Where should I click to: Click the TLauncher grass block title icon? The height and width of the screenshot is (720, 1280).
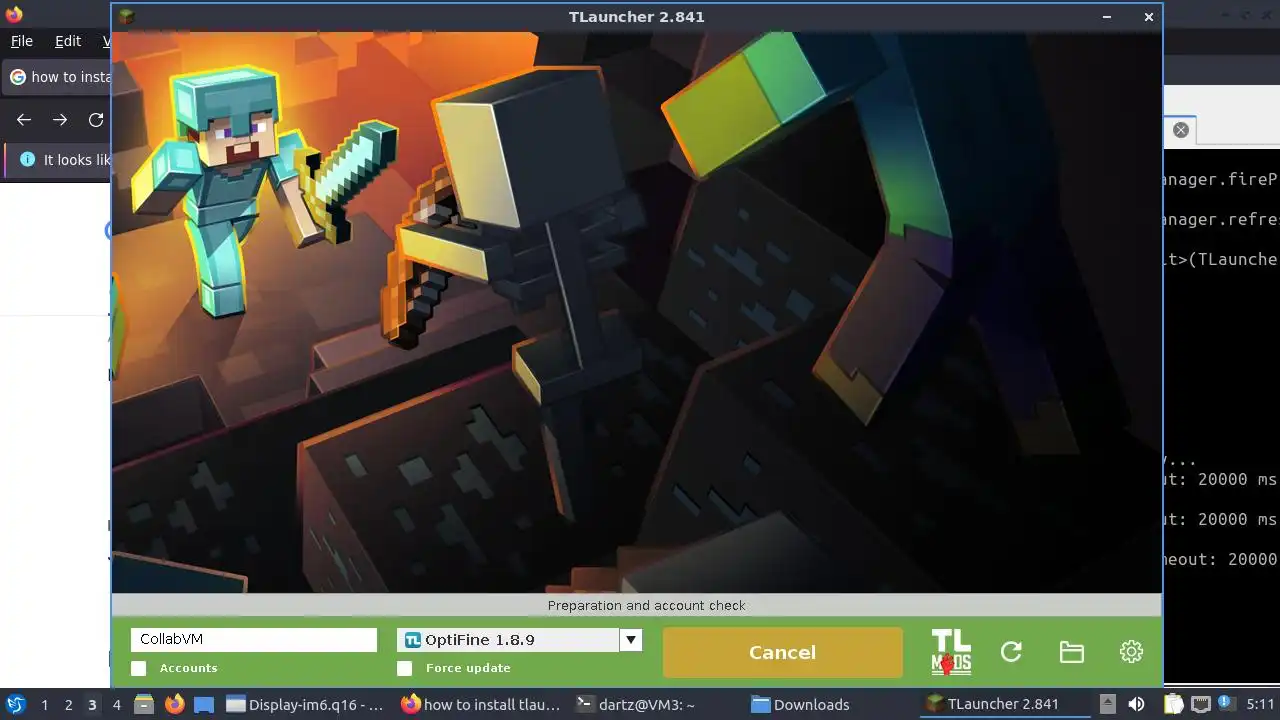tap(125, 17)
